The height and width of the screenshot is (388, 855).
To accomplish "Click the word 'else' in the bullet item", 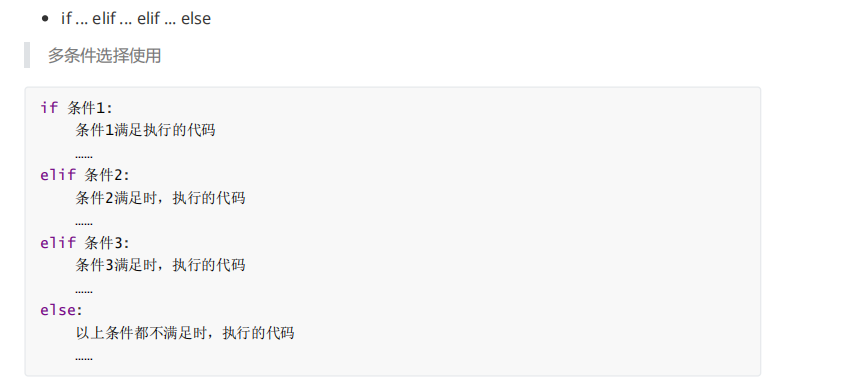I will pyautogui.click(x=196, y=19).
